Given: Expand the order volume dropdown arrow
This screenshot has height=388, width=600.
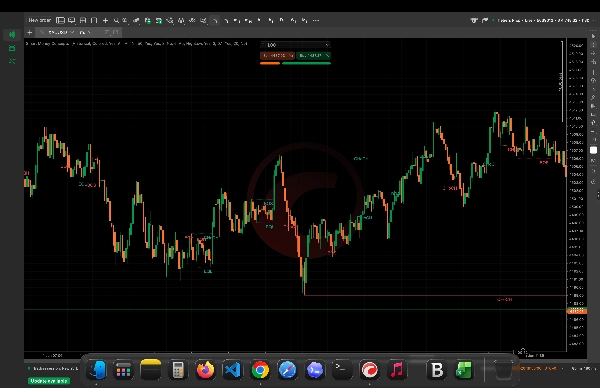Looking at the screenshot, I should pyautogui.click(x=327, y=45).
